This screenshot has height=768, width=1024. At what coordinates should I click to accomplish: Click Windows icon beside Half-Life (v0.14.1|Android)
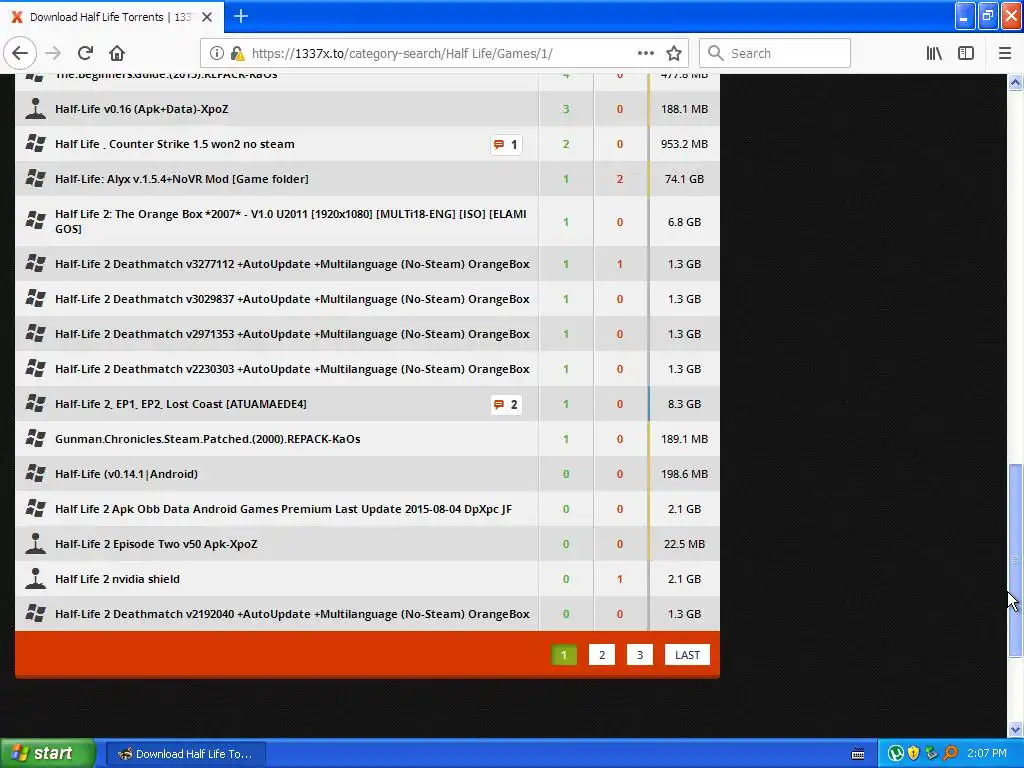coord(35,473)
